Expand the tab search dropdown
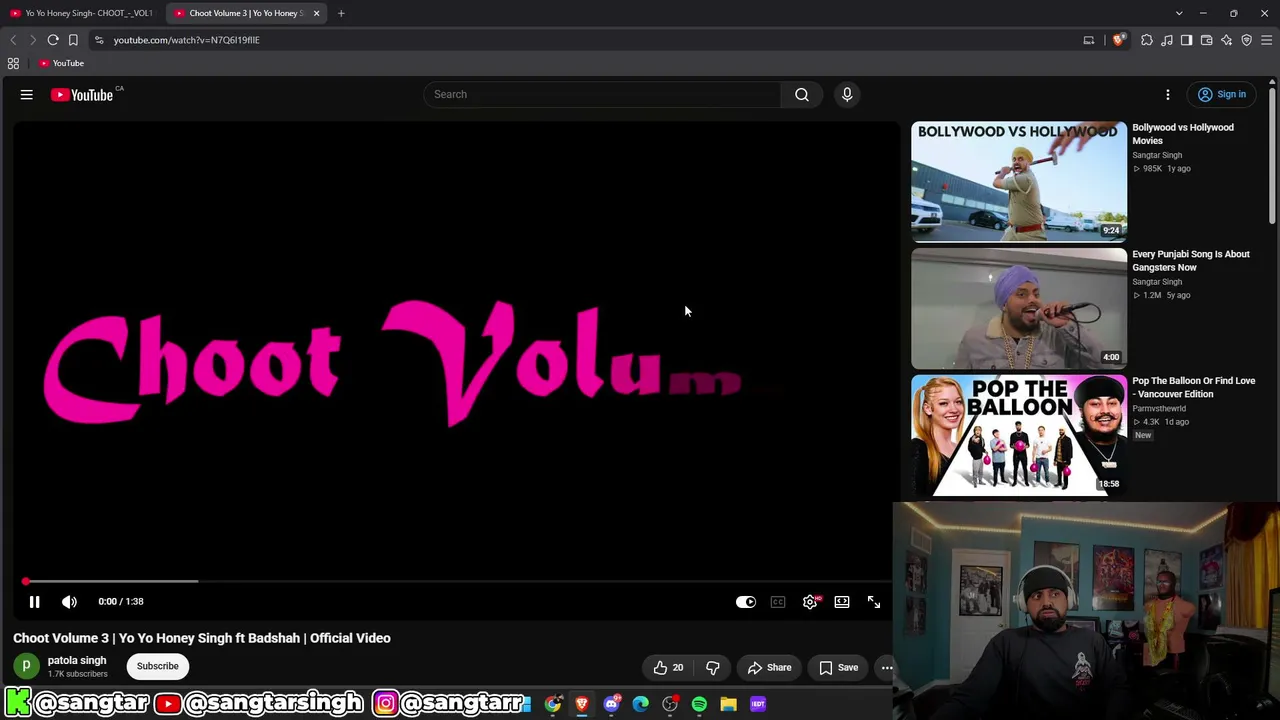This screenshot has width=1280, height=720. (x=1179, y=13)
